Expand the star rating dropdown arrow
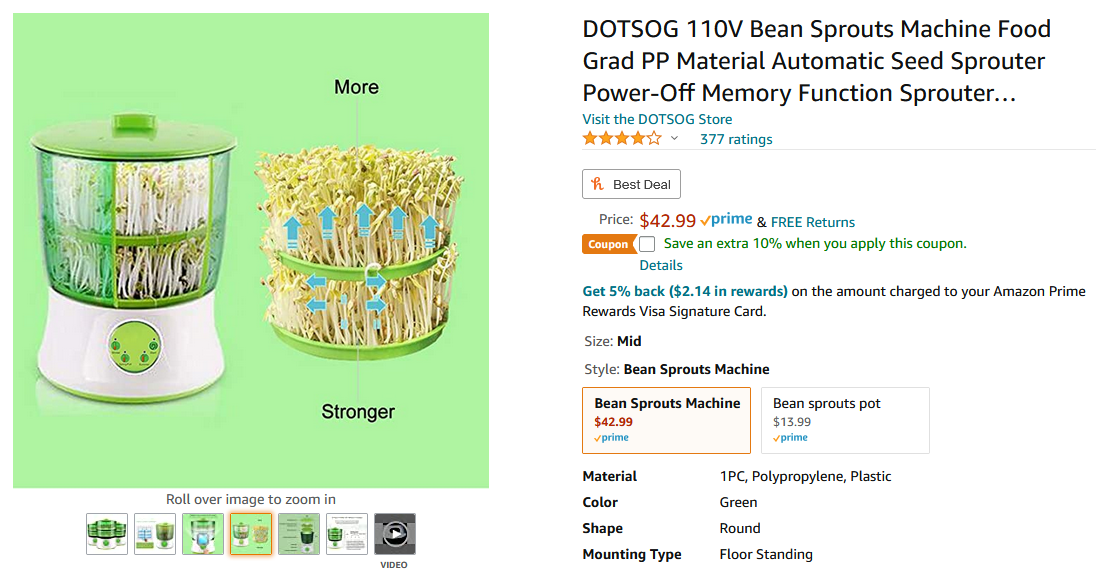Image resolution: width=1109 pixels, height=572 pixels. click(674, 139)
